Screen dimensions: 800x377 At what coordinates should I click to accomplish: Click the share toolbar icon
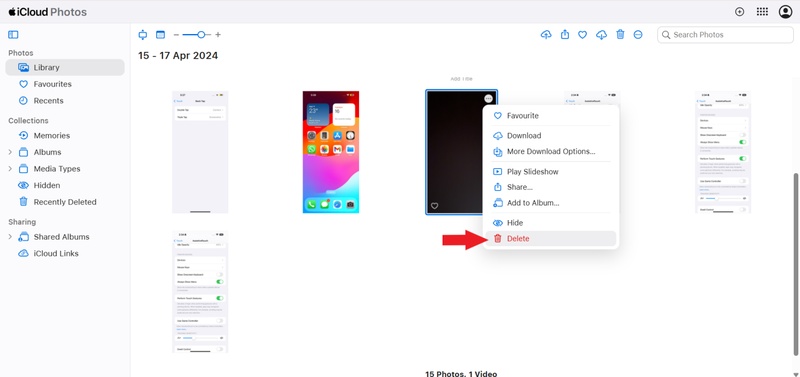click(x=565, y=35)
